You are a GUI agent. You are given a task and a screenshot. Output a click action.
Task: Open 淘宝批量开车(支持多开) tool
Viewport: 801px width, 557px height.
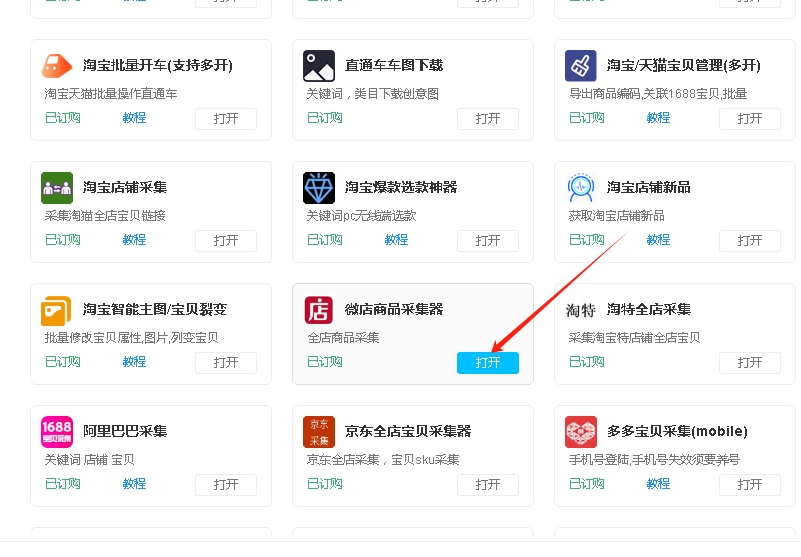pos(226,119)
